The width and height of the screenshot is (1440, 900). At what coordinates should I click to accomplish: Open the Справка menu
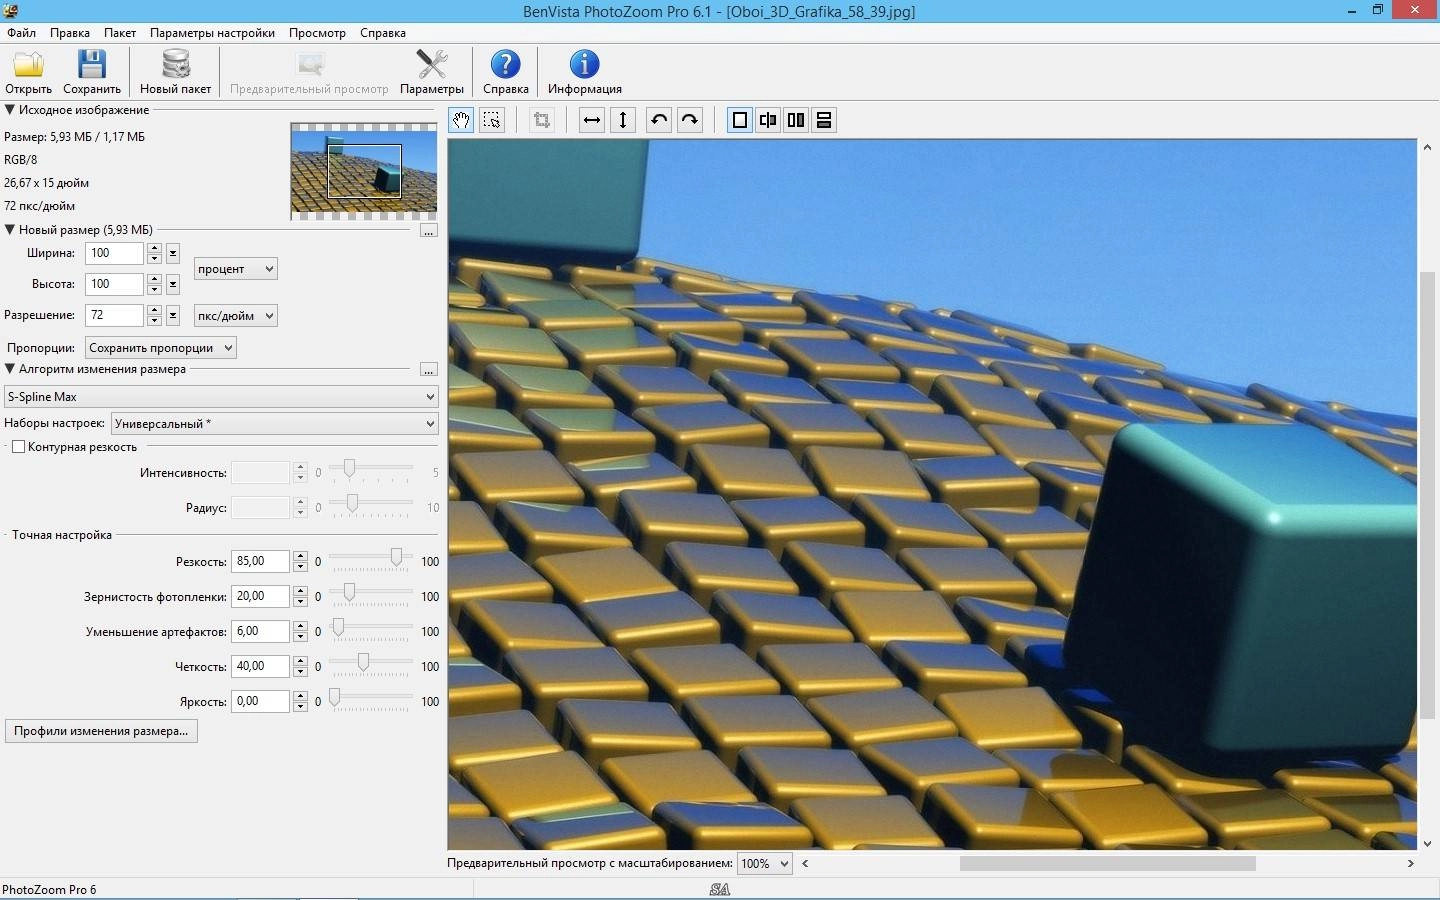(x=383, y=33)
